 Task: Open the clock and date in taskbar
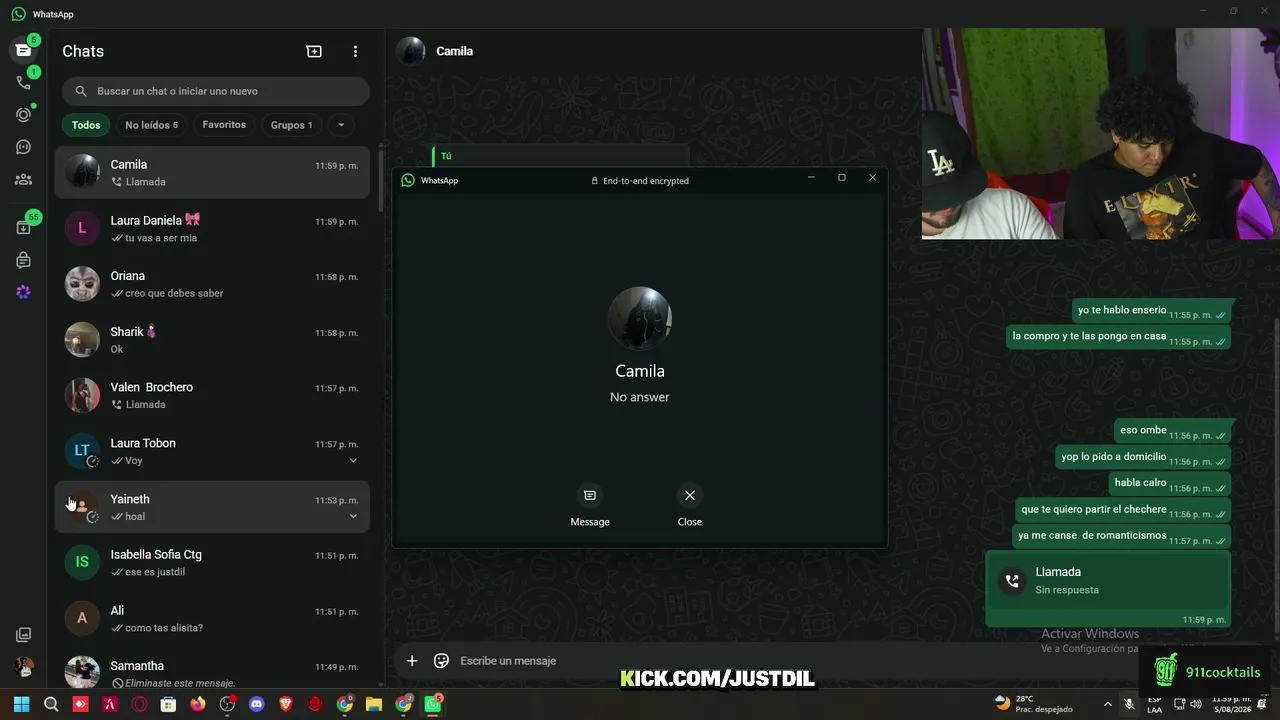[x=1232, y=704]
